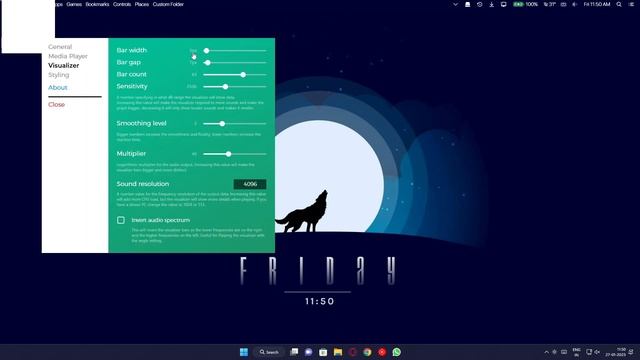Close the settings panel via Close
Image resolution: width=640 pixels, height=360 pixels.
(x=56, y=104)
